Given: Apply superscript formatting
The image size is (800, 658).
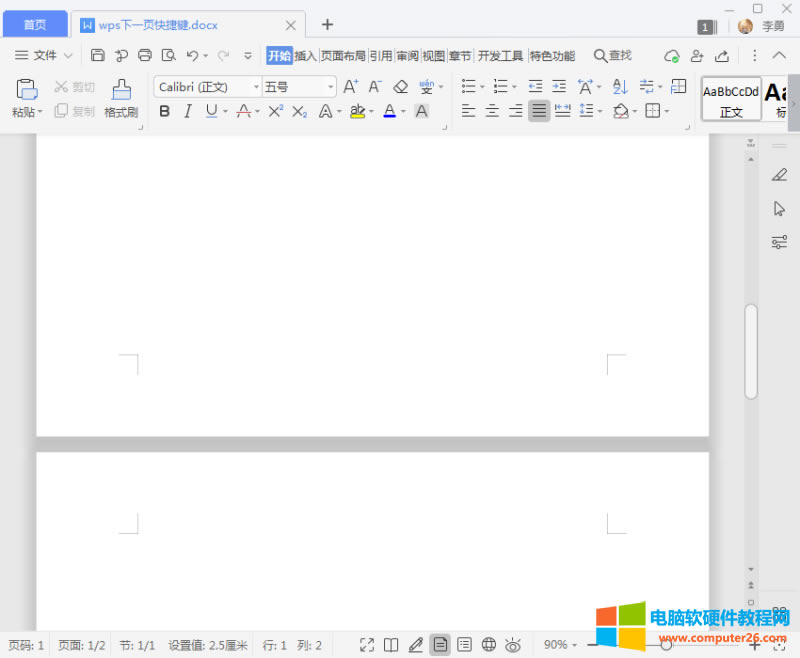Looking at the screenshot, I should pos(276,111).
